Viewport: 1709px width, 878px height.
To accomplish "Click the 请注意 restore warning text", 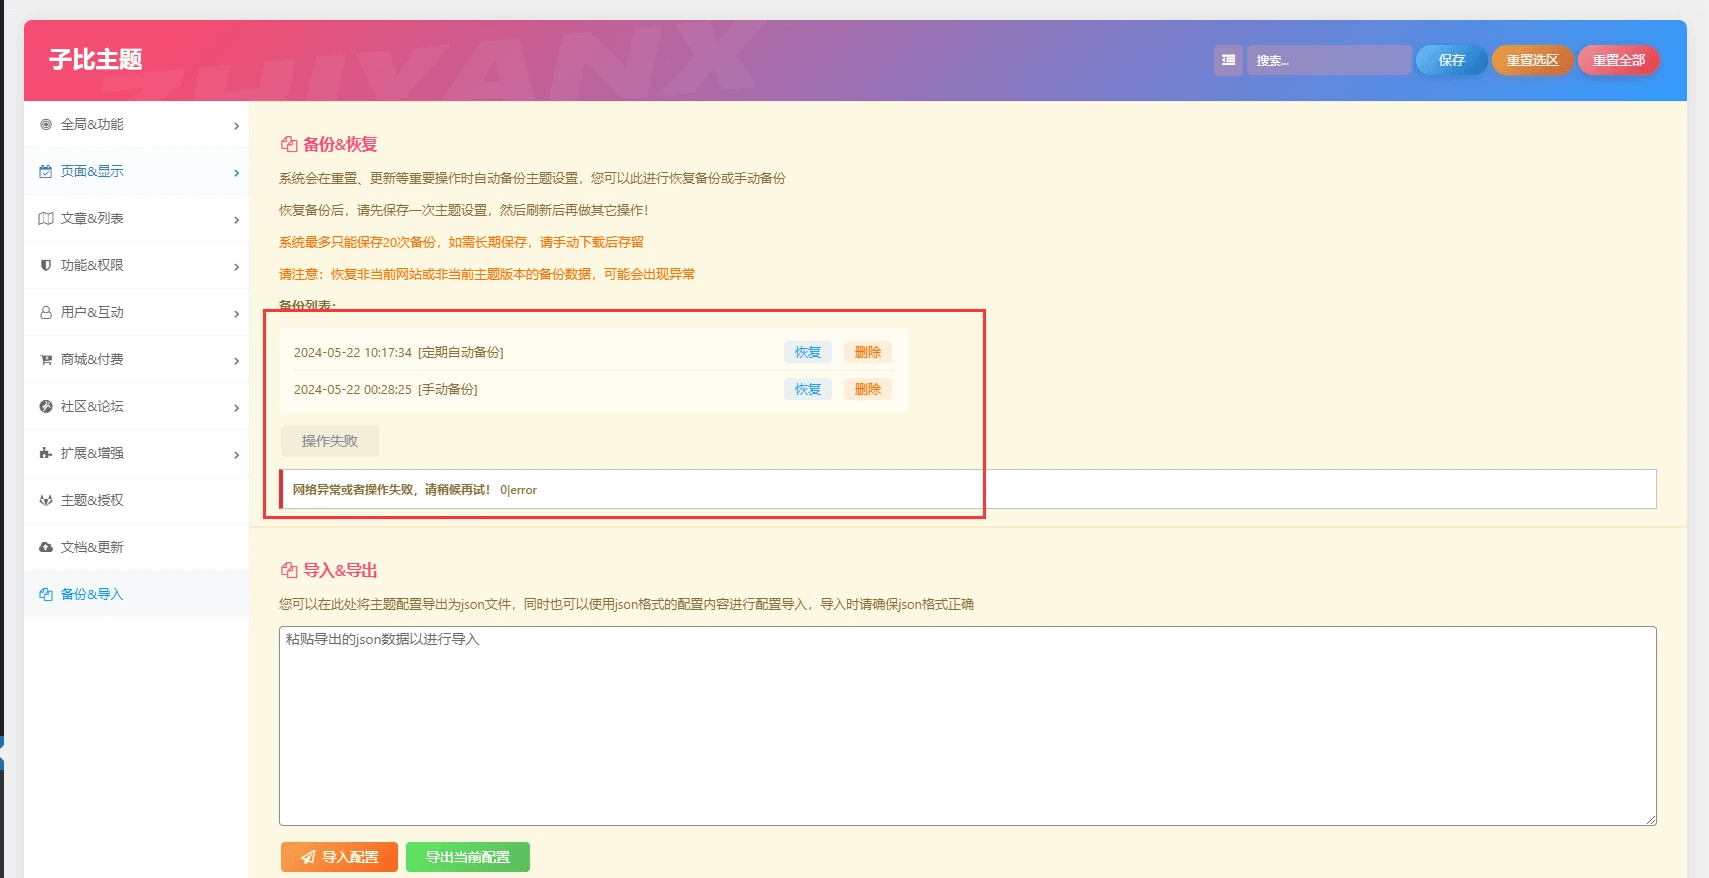I will (x=487, y=274).
